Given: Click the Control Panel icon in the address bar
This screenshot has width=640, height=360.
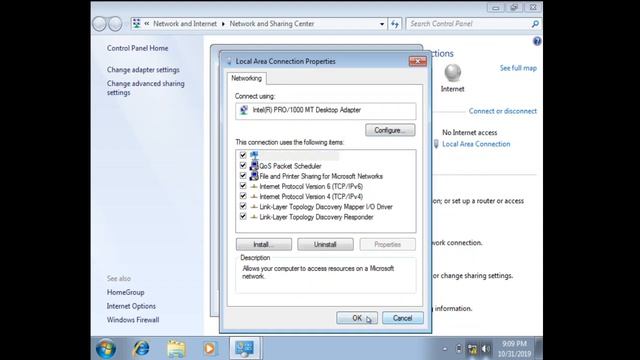Looking at the screenshot, I should click(x=136, y=24).
